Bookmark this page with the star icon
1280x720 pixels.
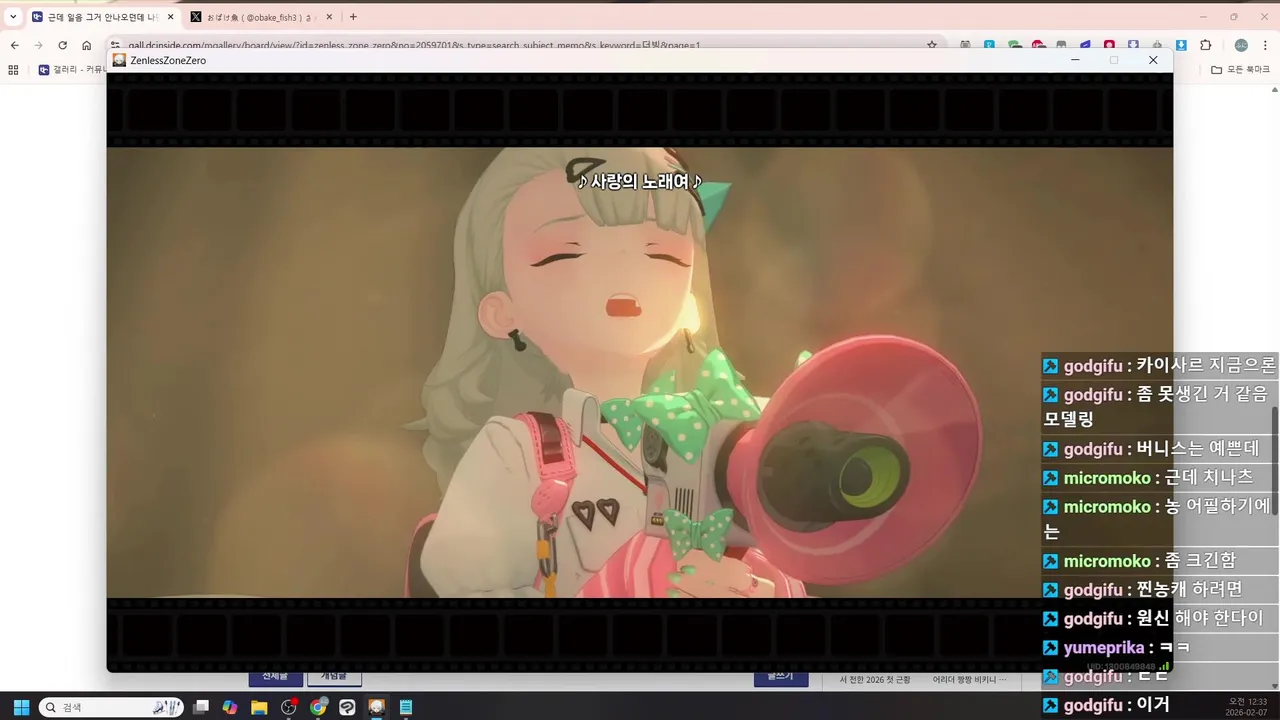click(932, 45)
